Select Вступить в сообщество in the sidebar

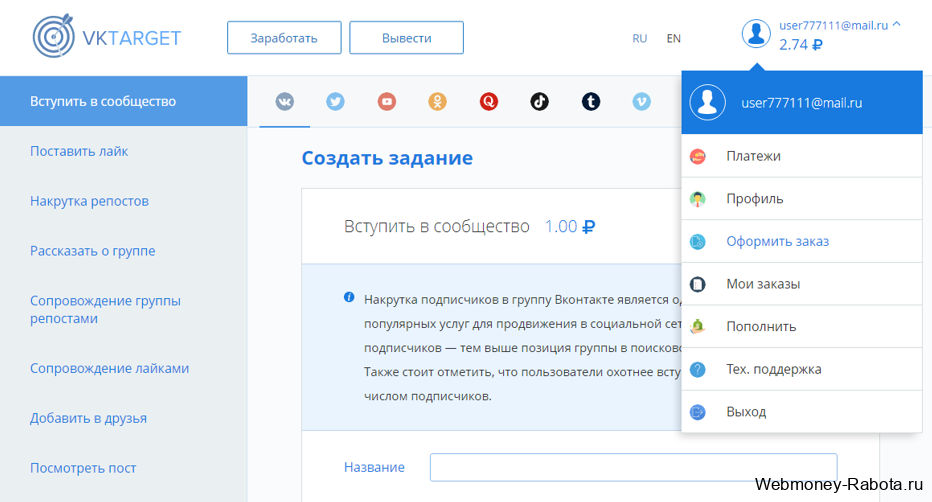point(124,101)
